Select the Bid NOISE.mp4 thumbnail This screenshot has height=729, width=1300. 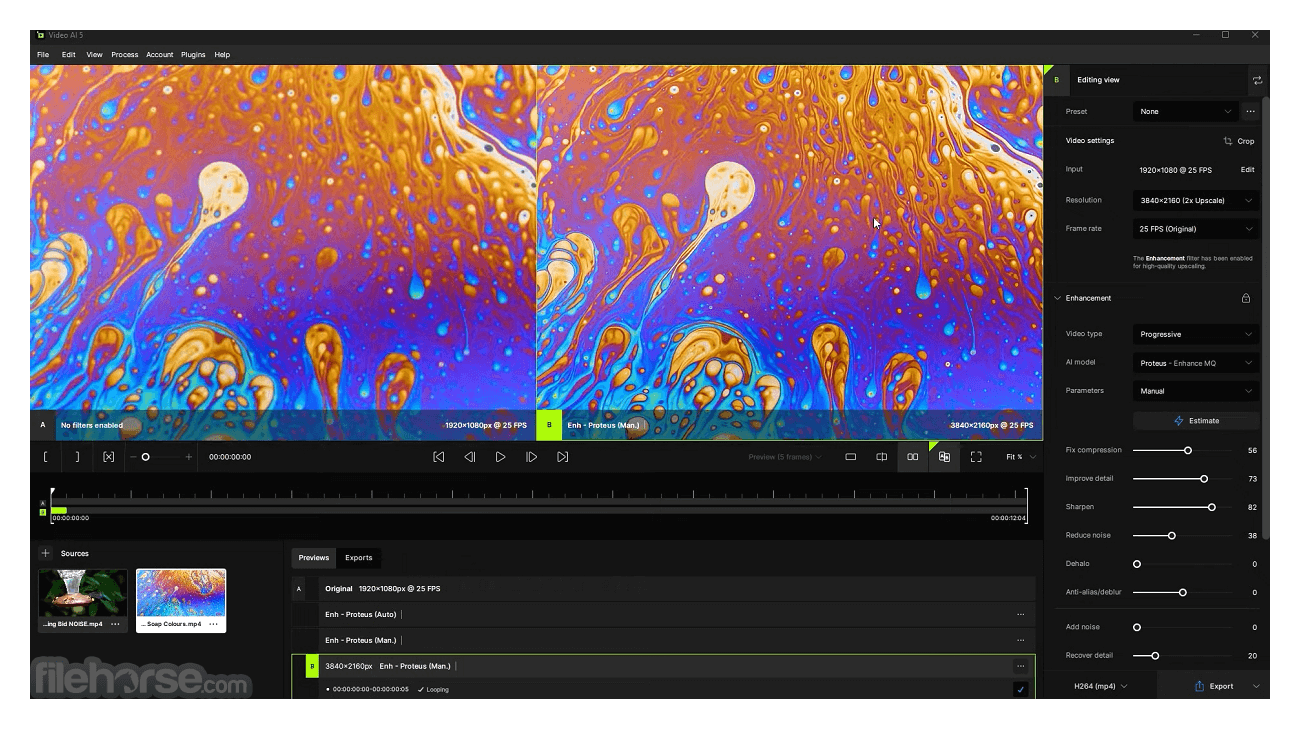coord(83,594)
